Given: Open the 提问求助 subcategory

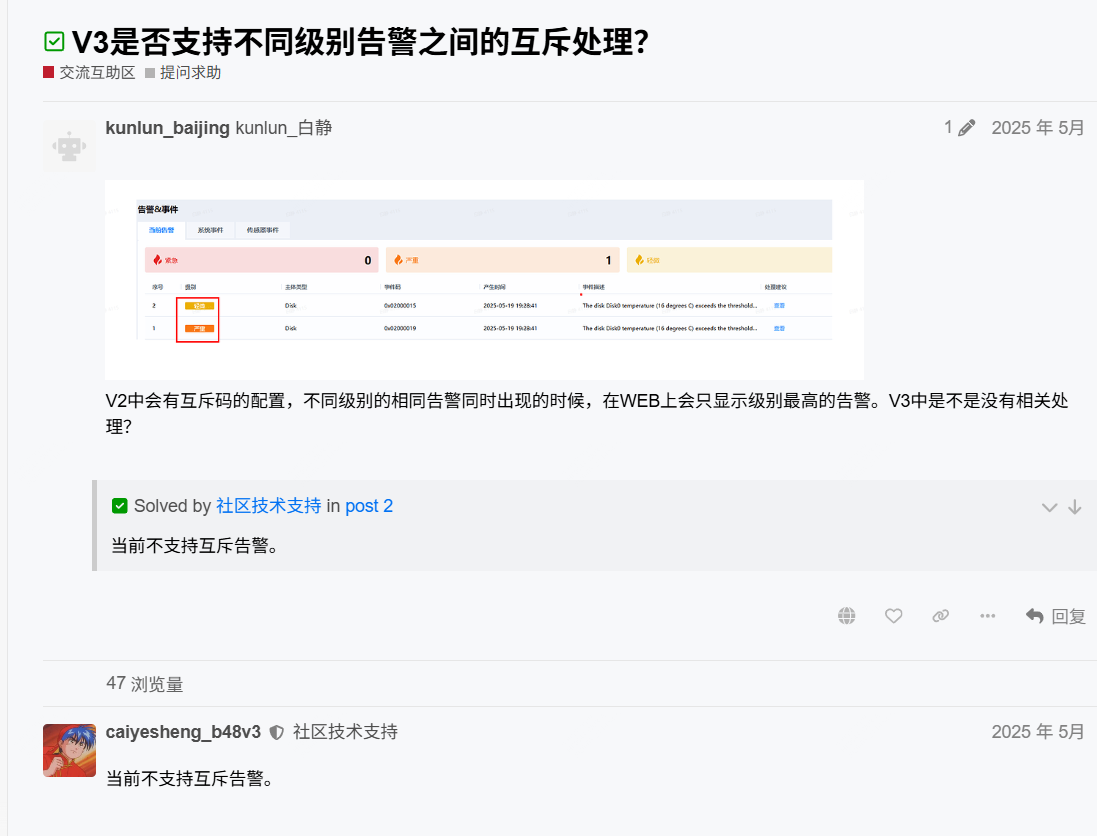Looking at the screenshot, I should point(190,73).
